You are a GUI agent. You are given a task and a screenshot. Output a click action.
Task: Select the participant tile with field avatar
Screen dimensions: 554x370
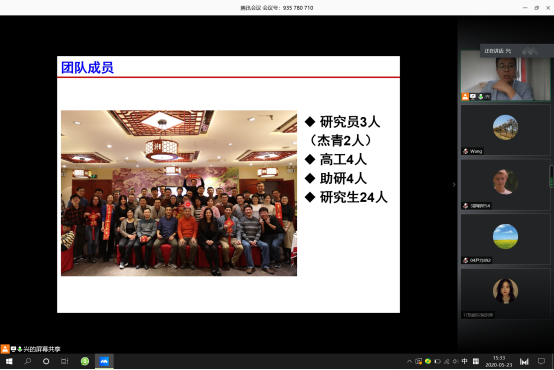coord(506,239)
